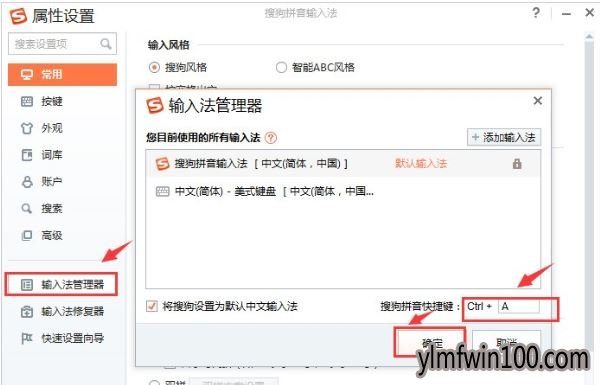This screenshot has width=600, height=385.
Task: Open the 外观 settings tab
Action: click(62, 128)
